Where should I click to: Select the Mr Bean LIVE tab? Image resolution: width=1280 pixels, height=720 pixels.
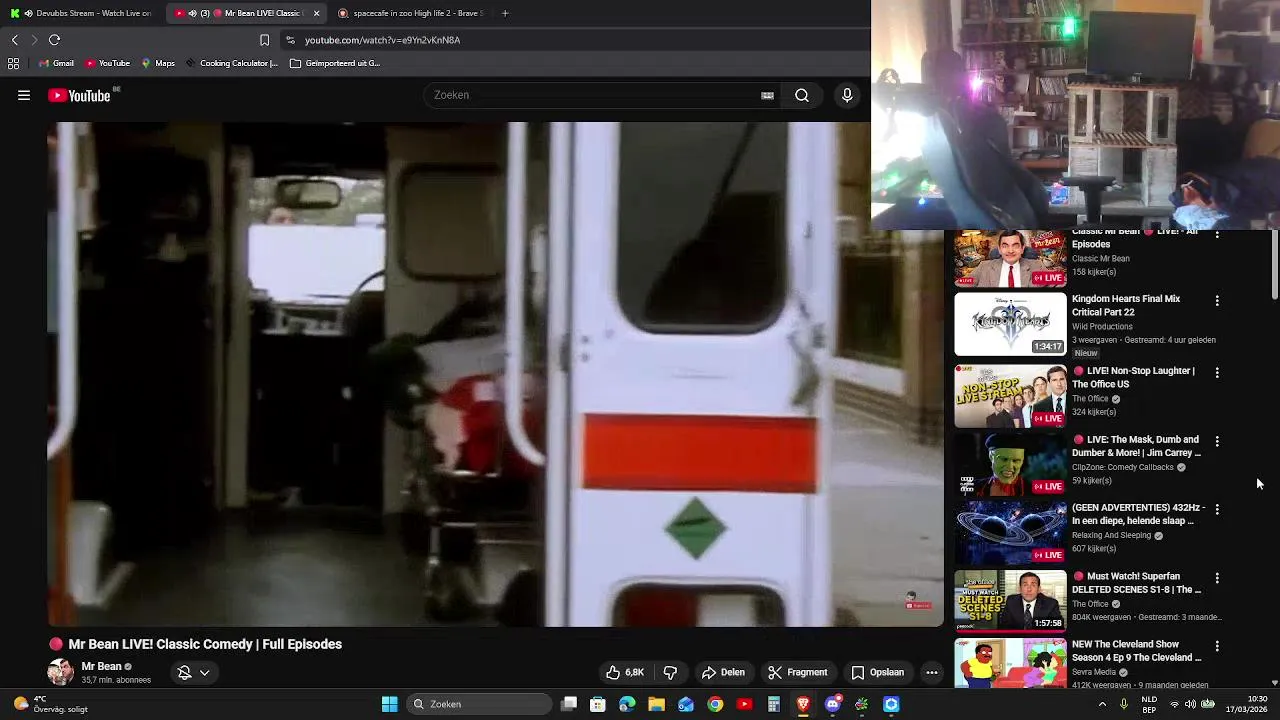coord(247,13)
